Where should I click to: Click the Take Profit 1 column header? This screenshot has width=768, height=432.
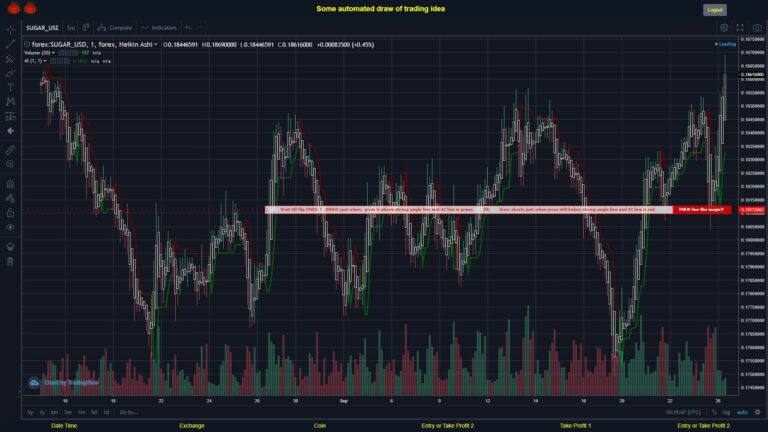point(576,426)
